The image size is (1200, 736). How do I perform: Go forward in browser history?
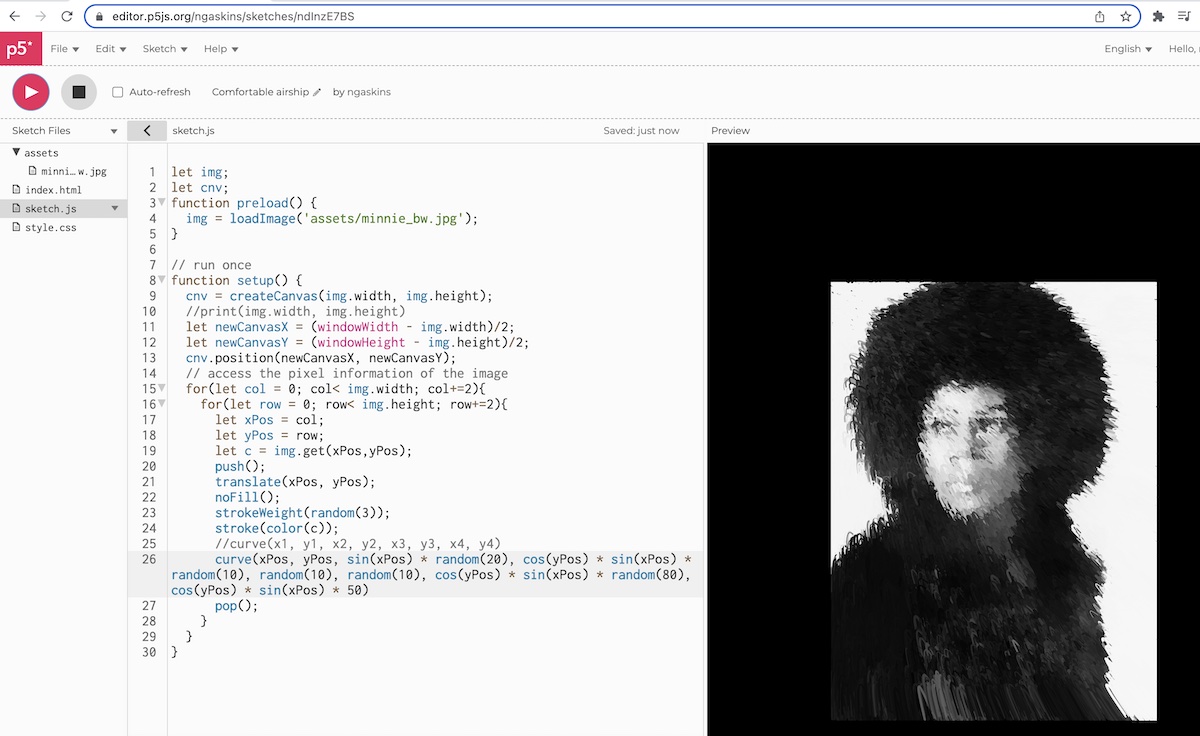40,16
